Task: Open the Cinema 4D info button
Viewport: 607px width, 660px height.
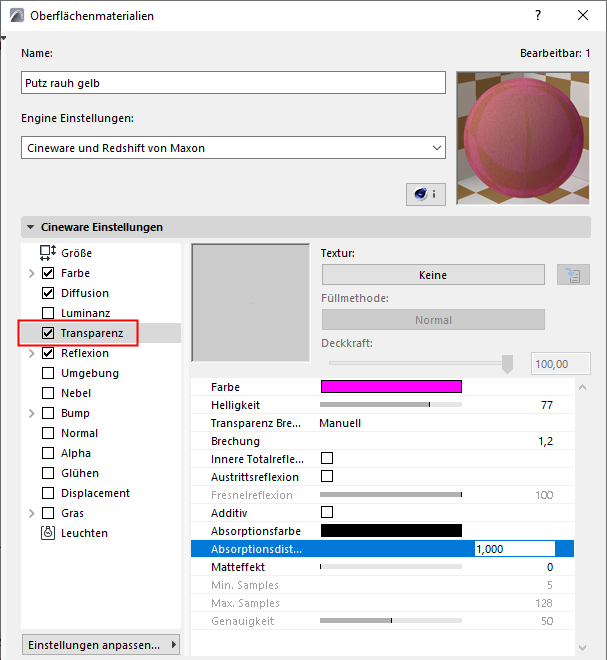Action: tap(426, 194)
